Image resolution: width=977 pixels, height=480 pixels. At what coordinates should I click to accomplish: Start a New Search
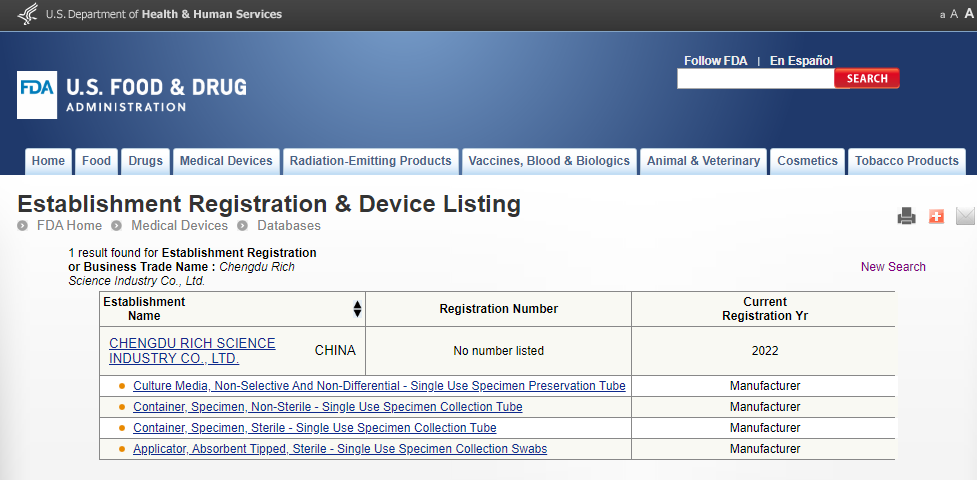coord(893,267)
